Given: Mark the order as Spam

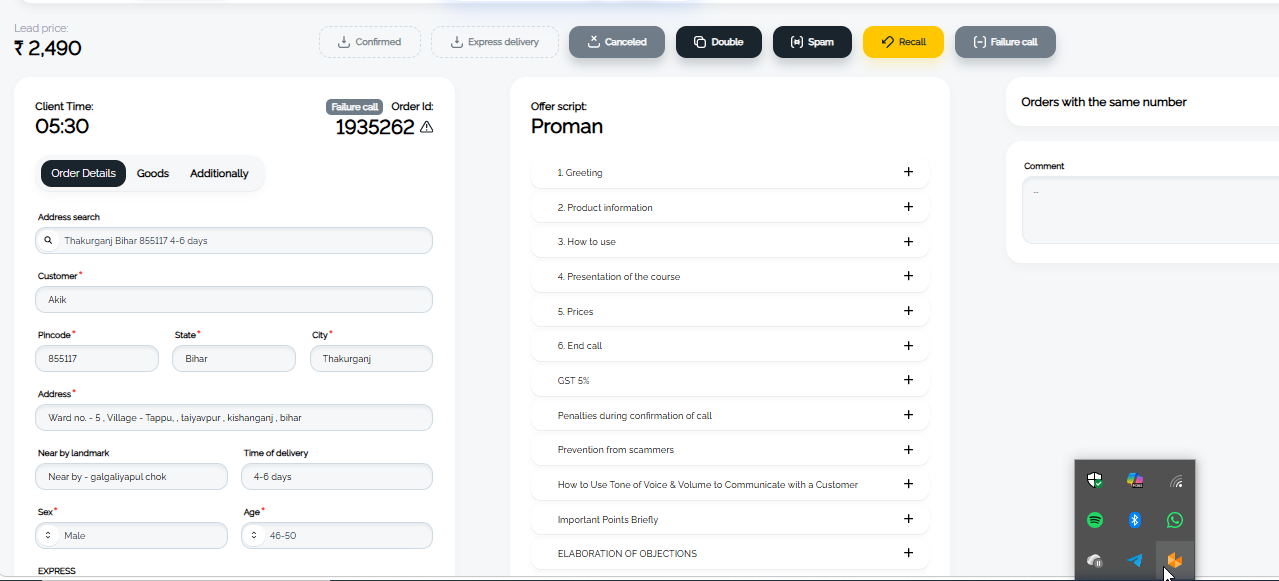Looking at the screenshot, I should [x=812, y=42].
